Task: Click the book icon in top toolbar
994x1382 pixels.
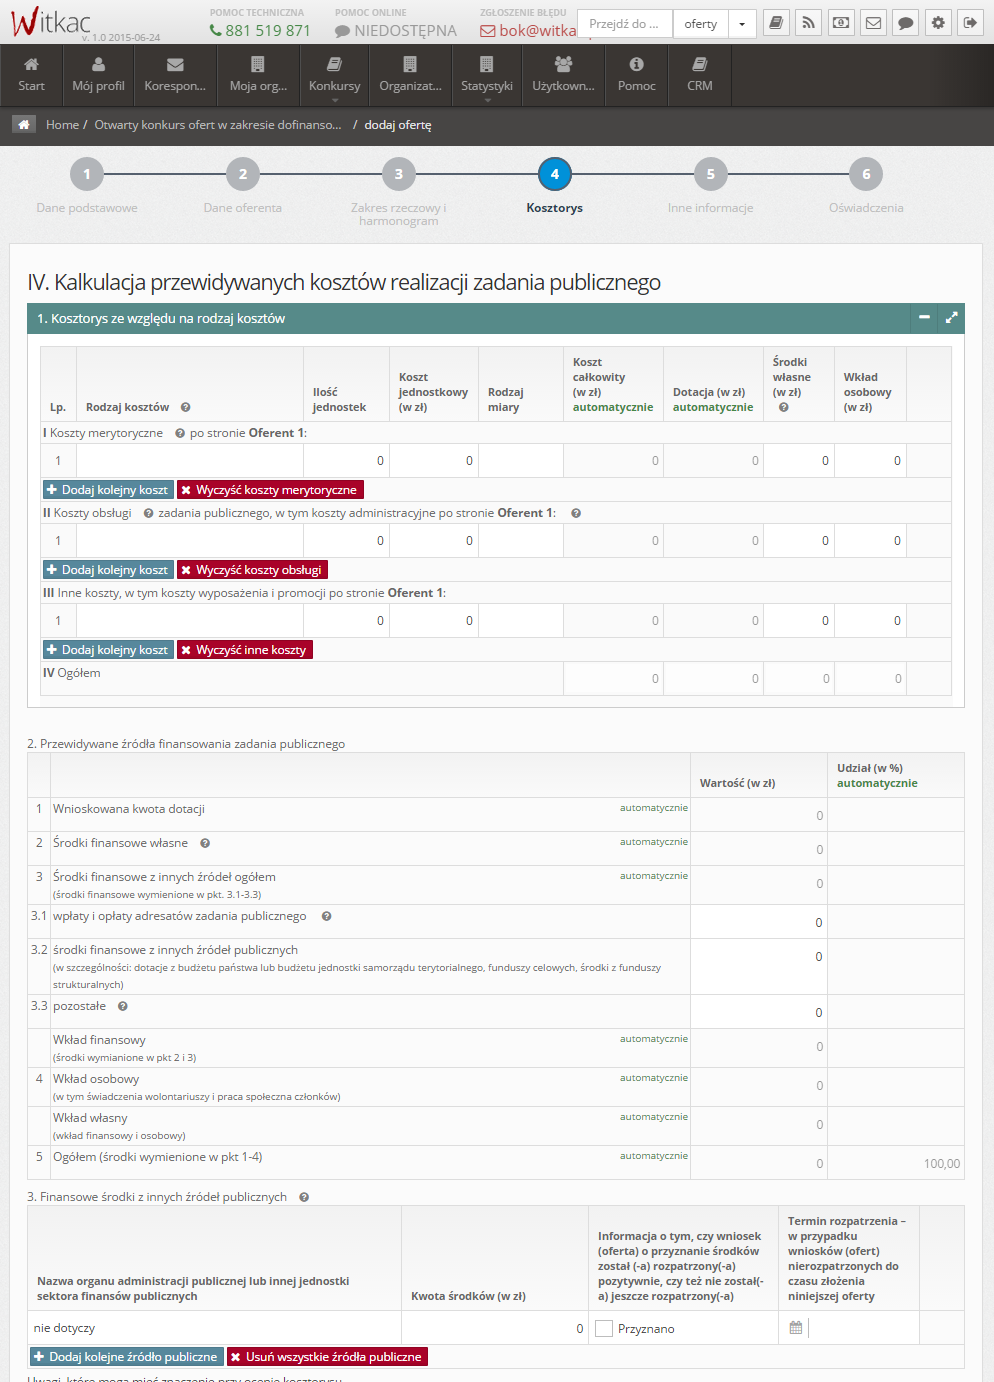Action: (x=776, y=23)
